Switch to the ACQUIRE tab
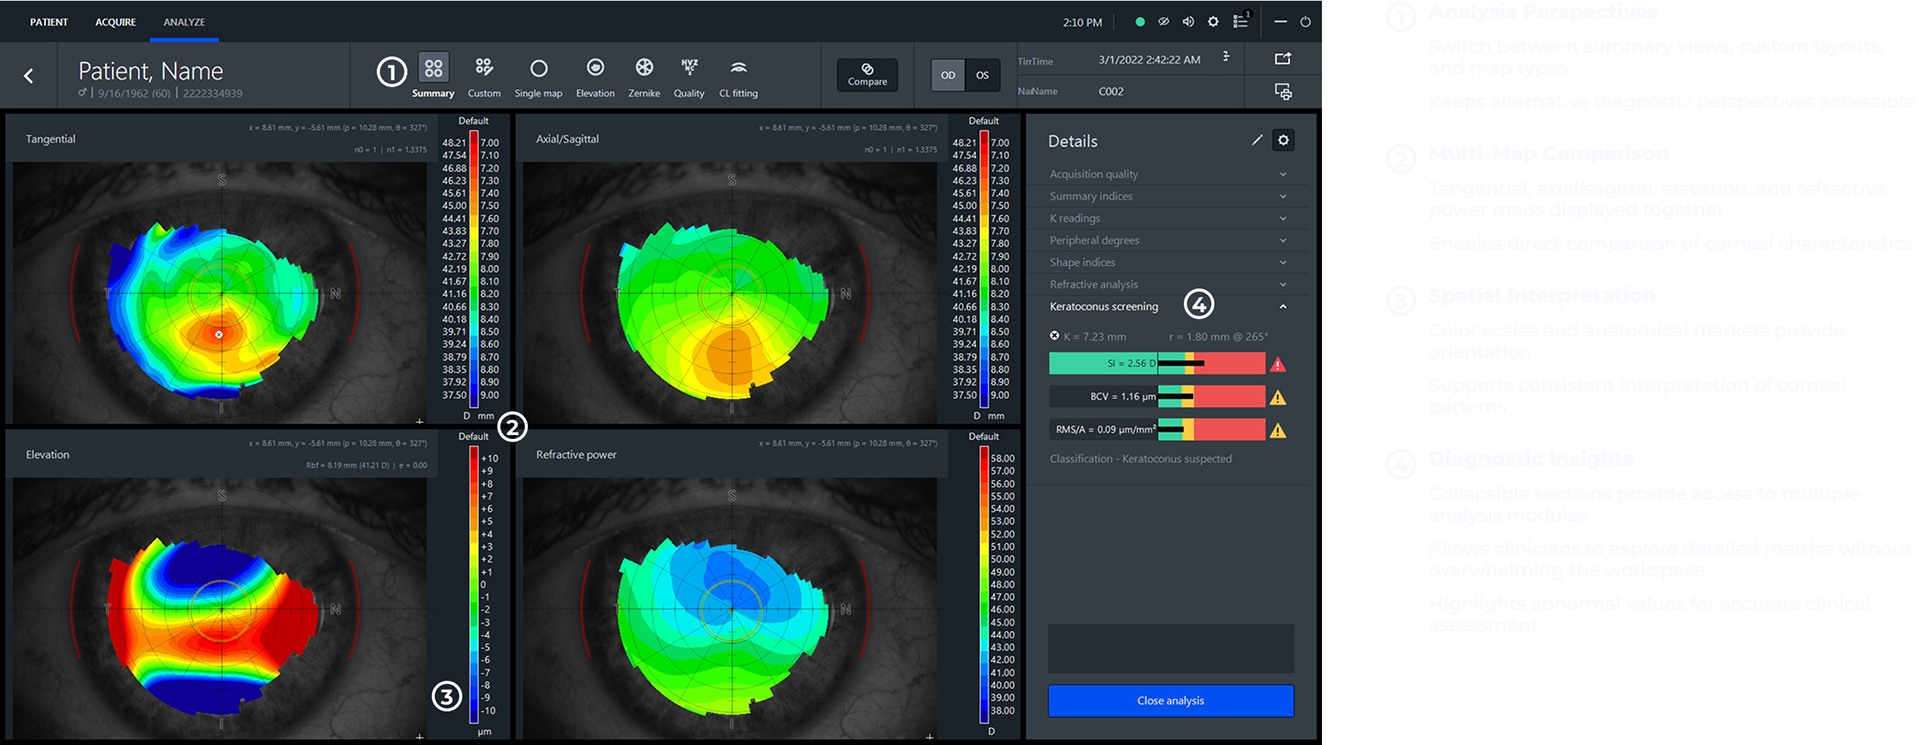This screenshot has height=745, width=1920. click(x=116, y=22)
